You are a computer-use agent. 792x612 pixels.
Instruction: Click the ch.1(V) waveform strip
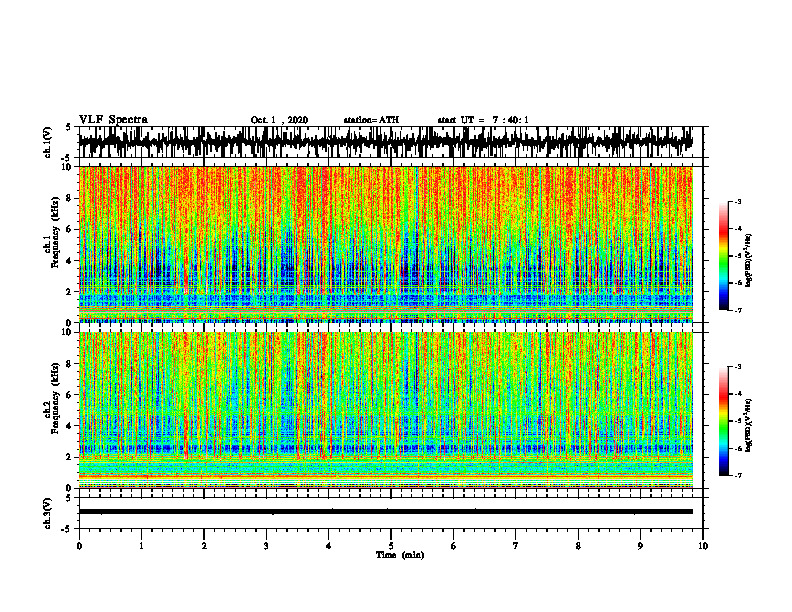(386, 142)
